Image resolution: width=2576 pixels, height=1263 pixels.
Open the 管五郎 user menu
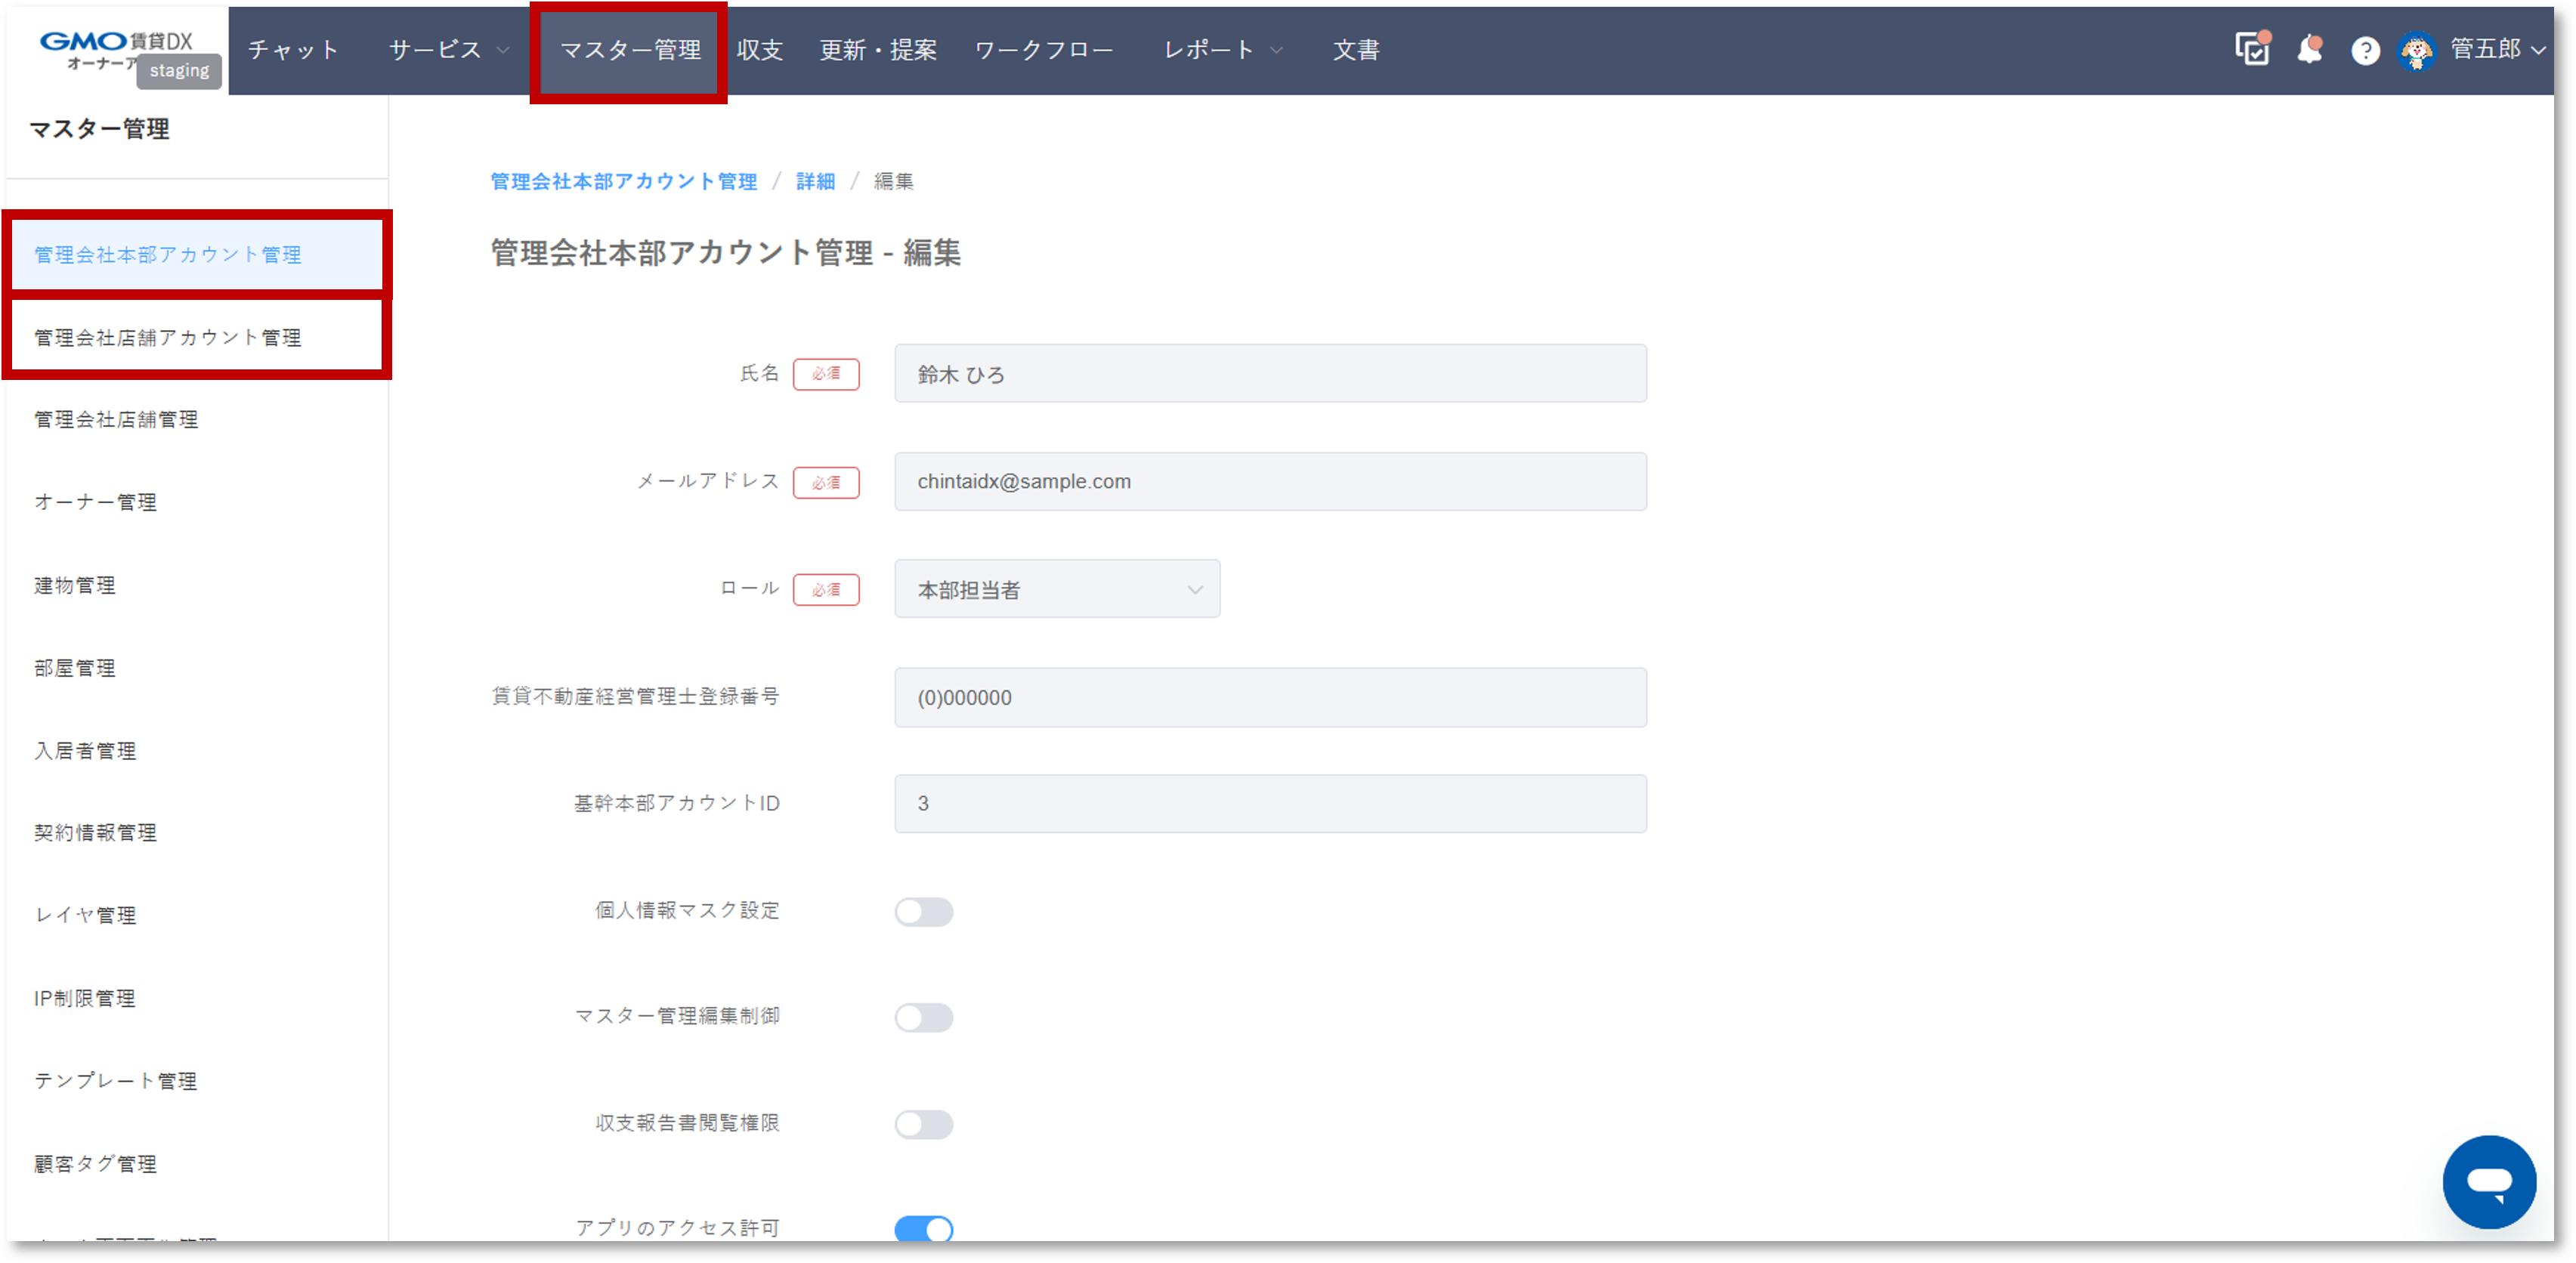tap(2497, 49)
